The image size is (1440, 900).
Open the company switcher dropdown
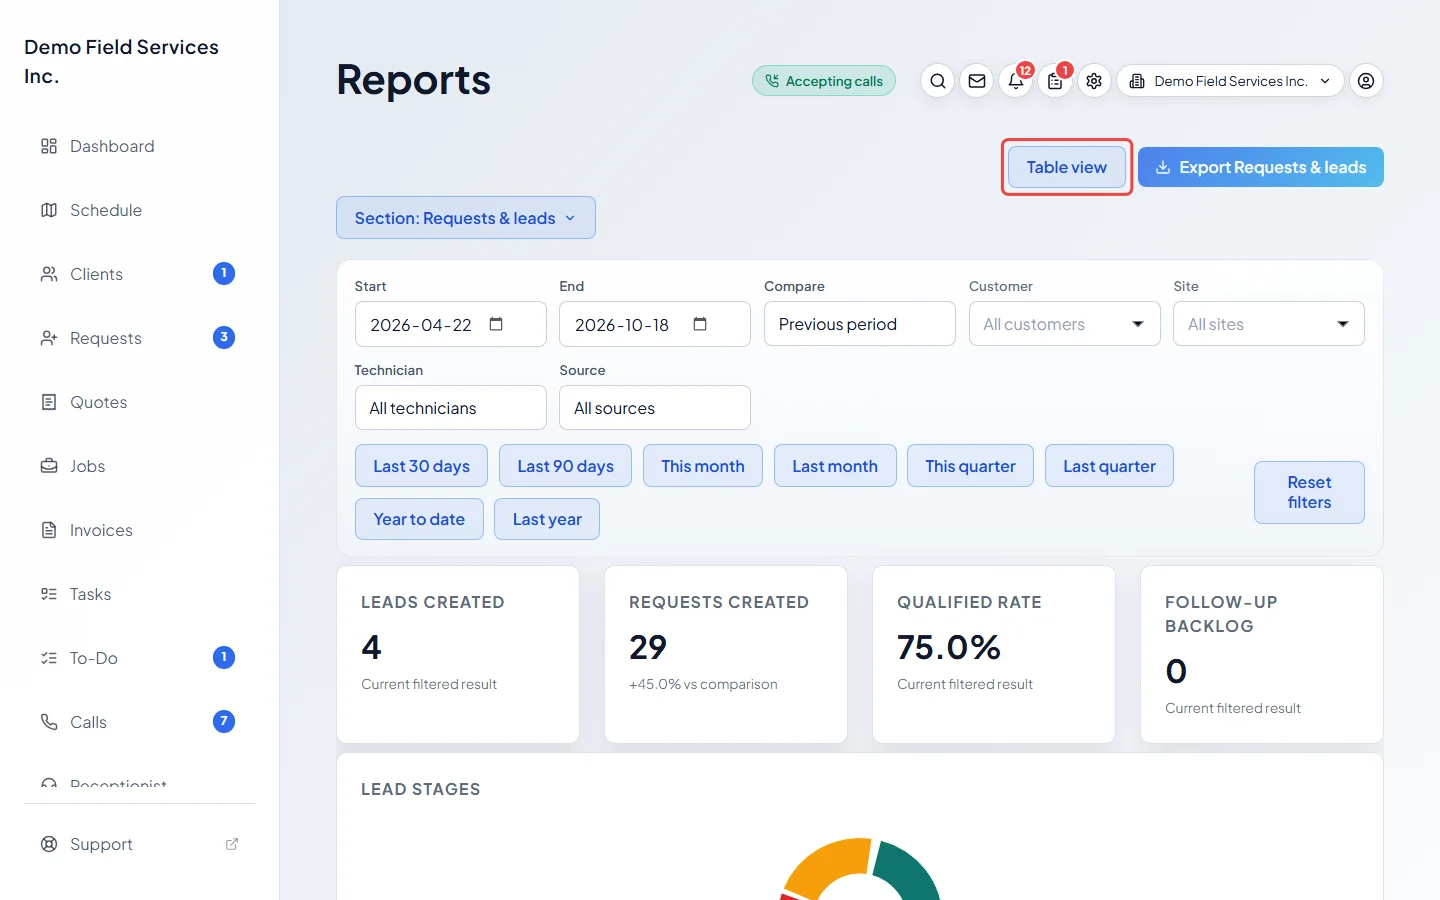tap(1230, 81)
